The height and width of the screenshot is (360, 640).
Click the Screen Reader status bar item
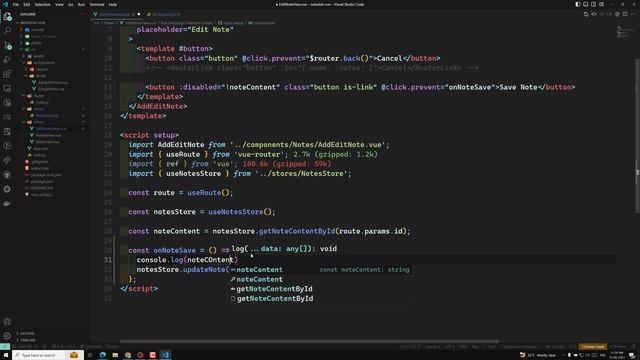point(593,347)
